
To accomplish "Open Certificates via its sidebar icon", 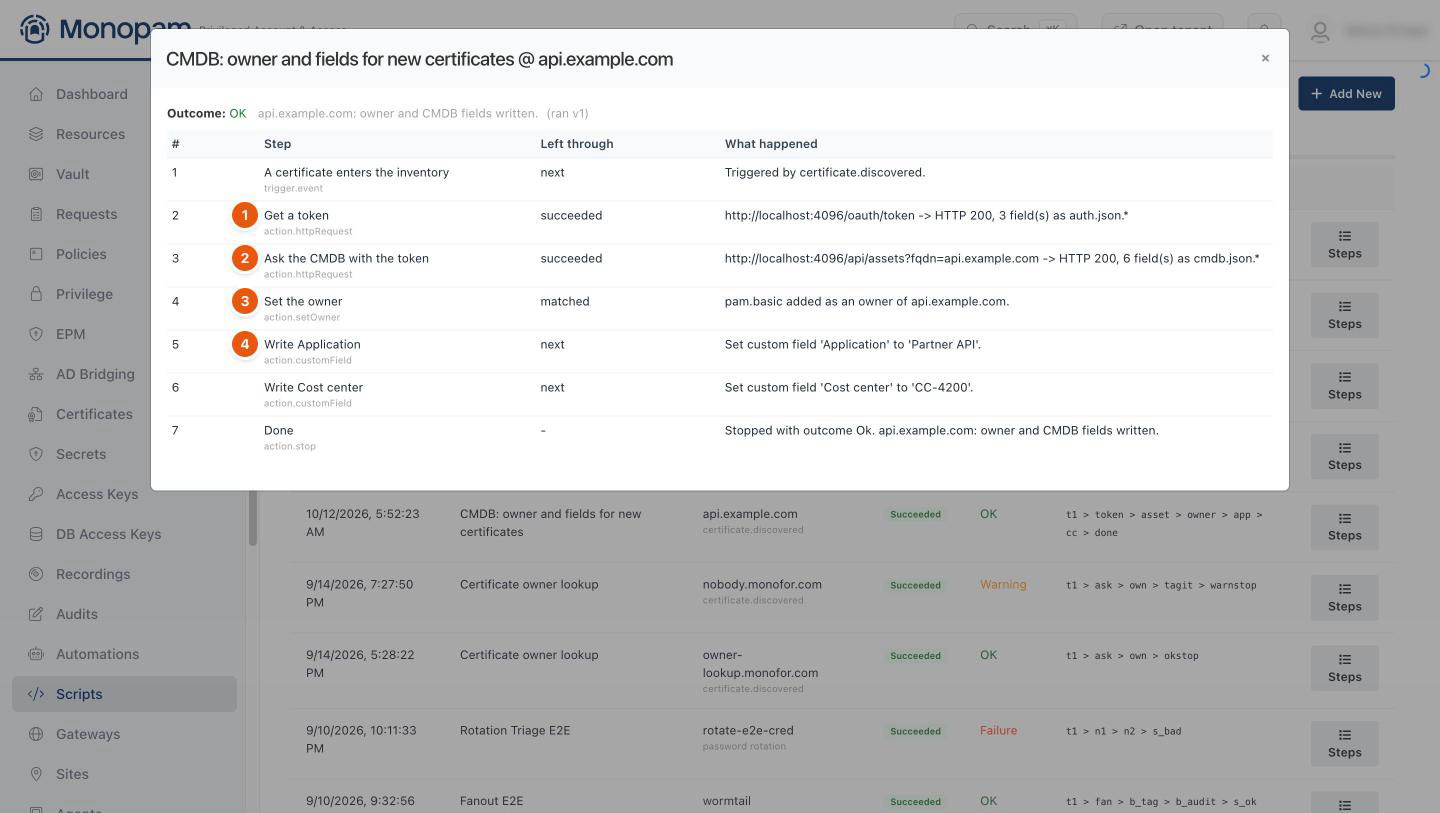I will (36, 414).
